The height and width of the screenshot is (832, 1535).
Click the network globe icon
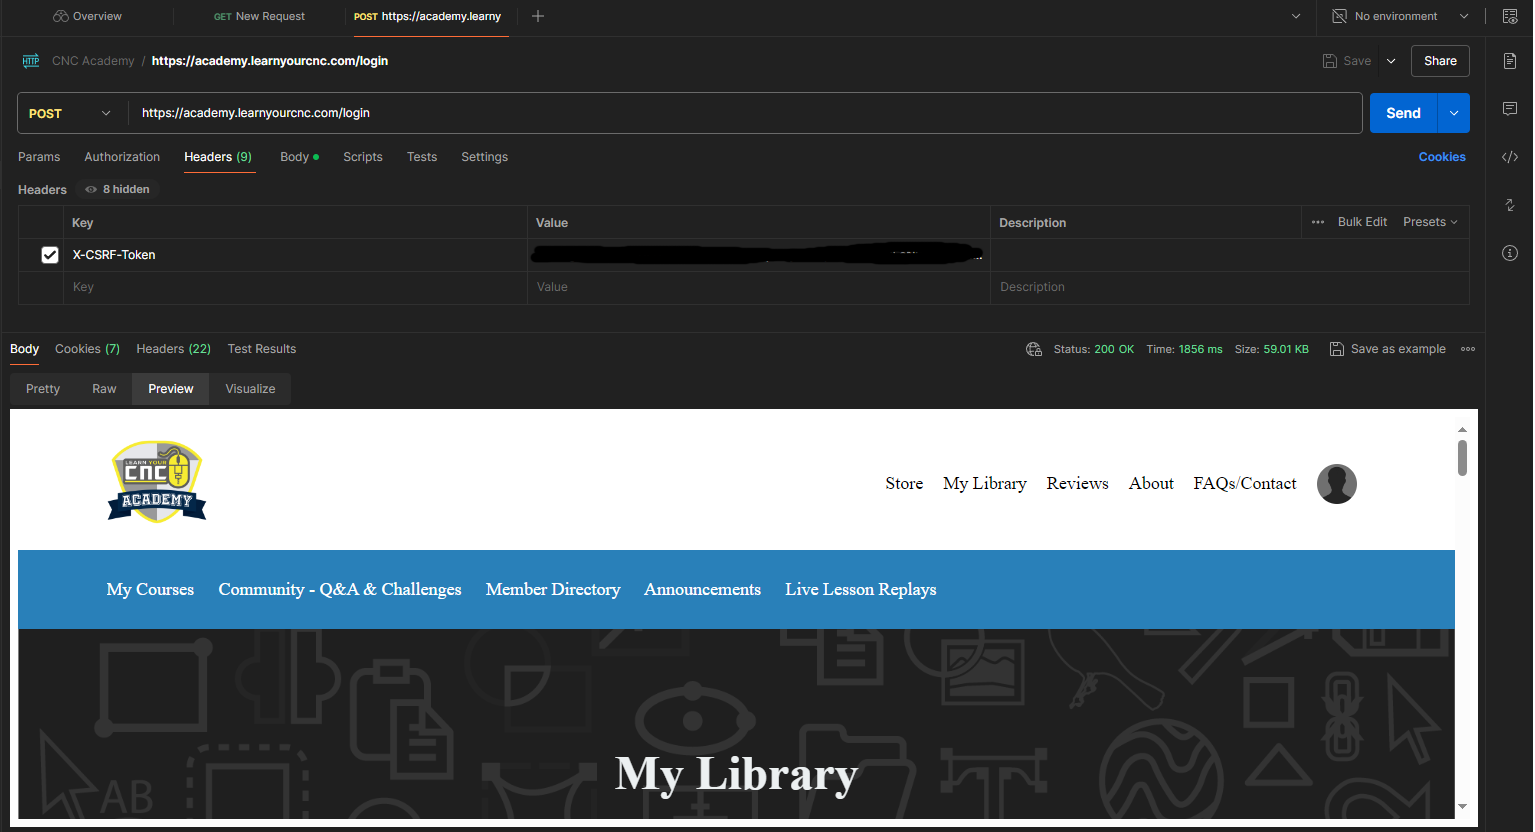(x=1034, y=349)
